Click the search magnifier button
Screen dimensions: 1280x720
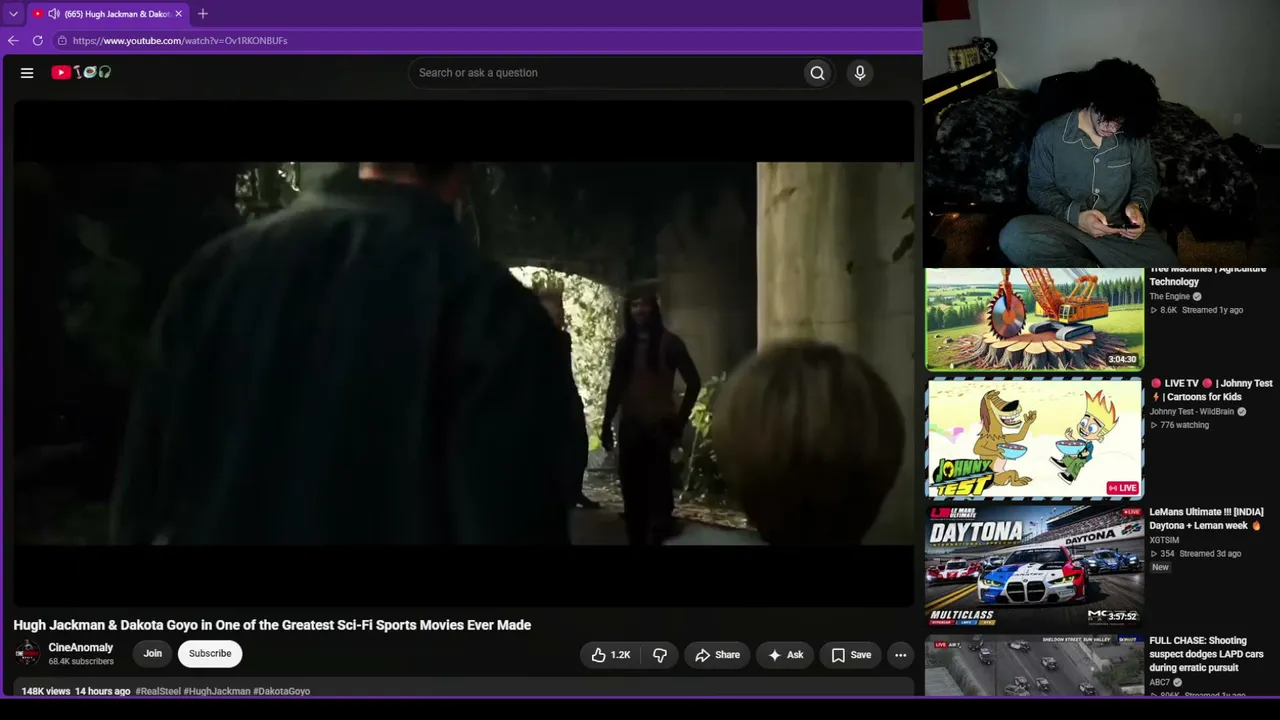click(x=817, y=73)
